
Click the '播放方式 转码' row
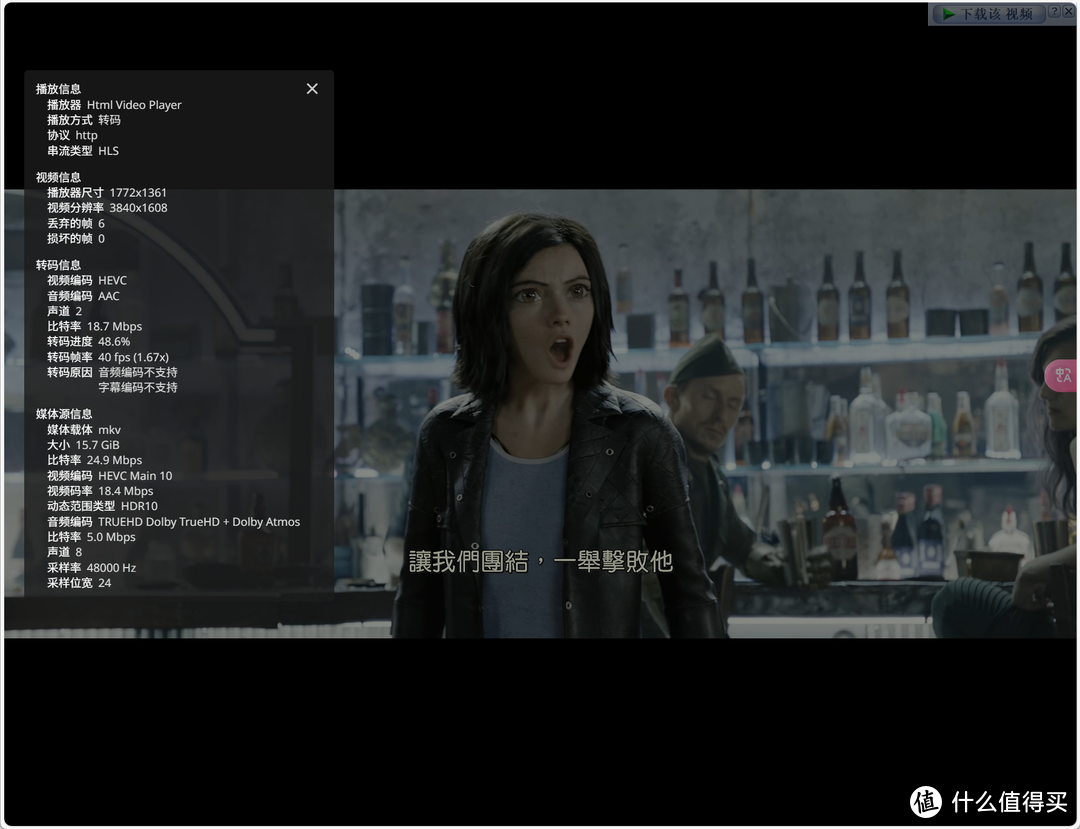point(83,120)
